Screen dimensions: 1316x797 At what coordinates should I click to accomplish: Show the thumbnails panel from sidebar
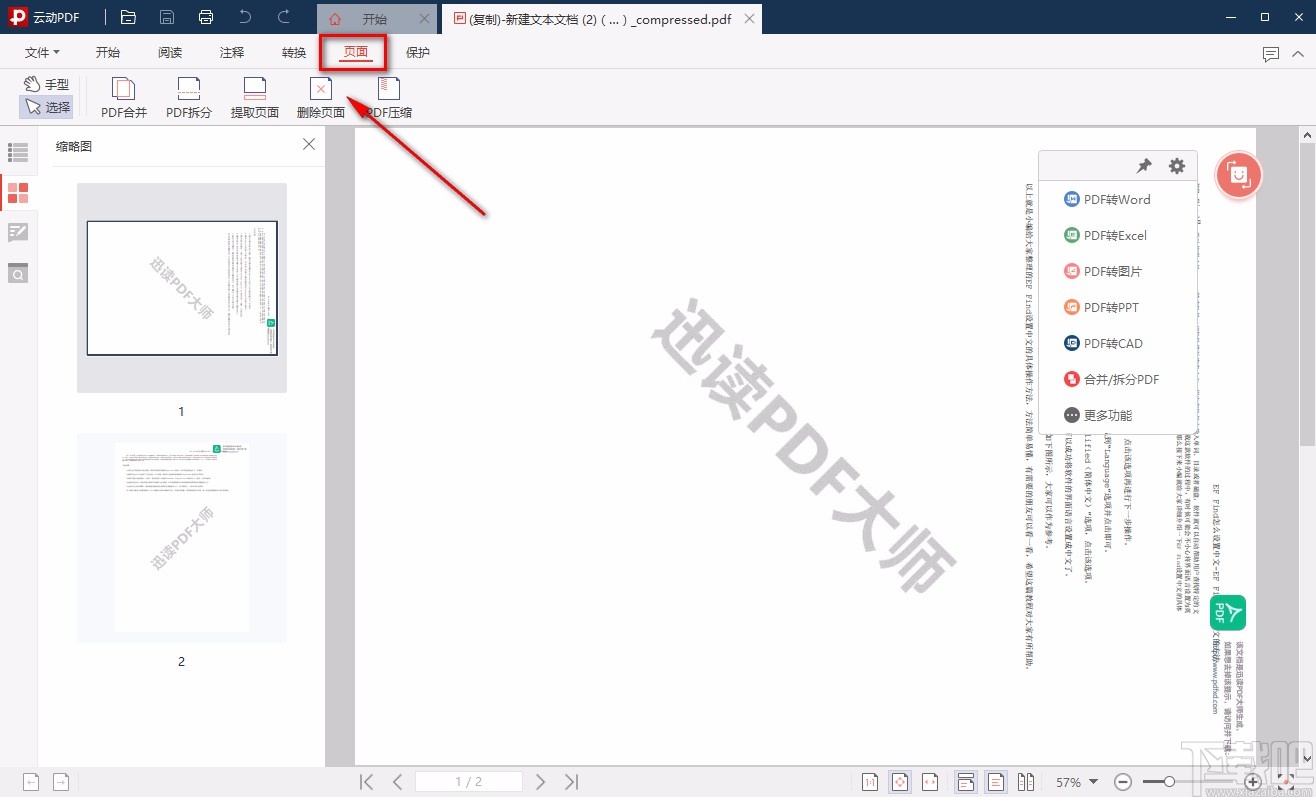18,193
